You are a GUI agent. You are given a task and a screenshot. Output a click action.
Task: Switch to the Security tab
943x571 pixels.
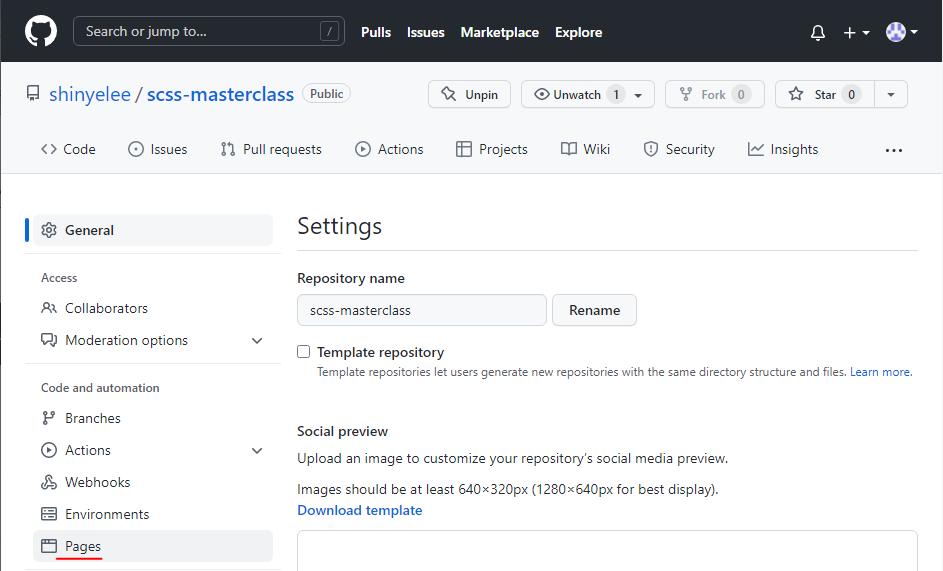(x=679, y=149)
